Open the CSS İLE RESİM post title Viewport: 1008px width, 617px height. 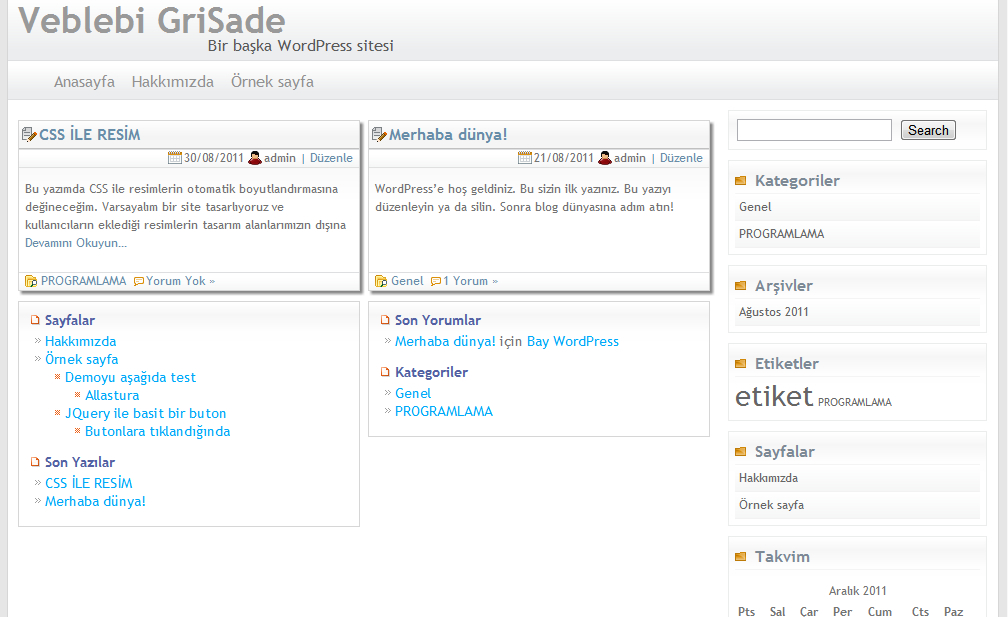pos(89,134)
